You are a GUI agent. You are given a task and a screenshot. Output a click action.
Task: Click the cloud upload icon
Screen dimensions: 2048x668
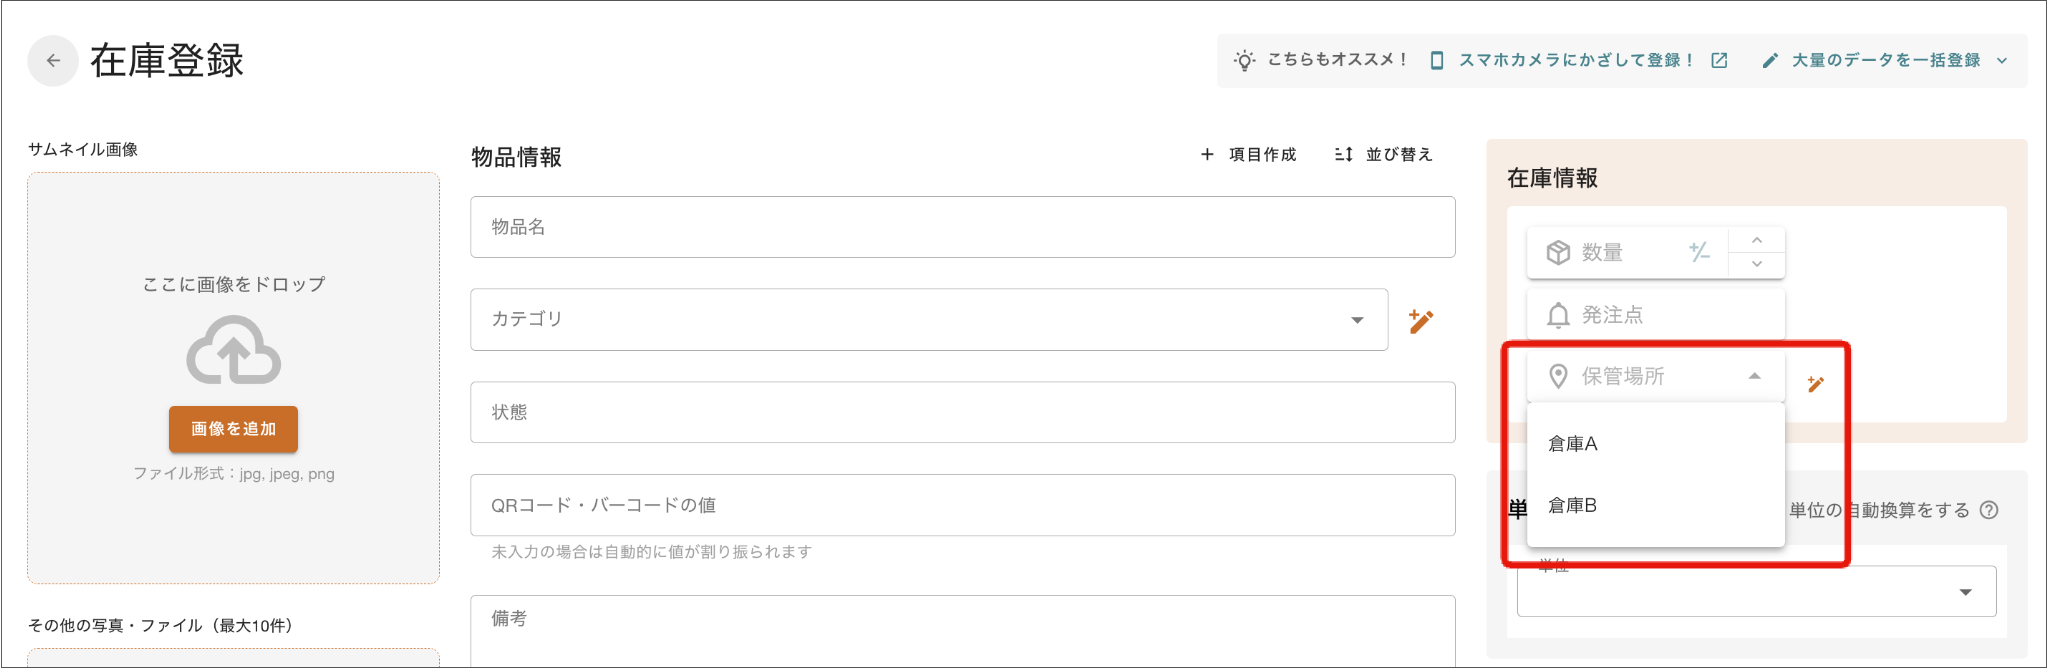[x=234, y=351]
